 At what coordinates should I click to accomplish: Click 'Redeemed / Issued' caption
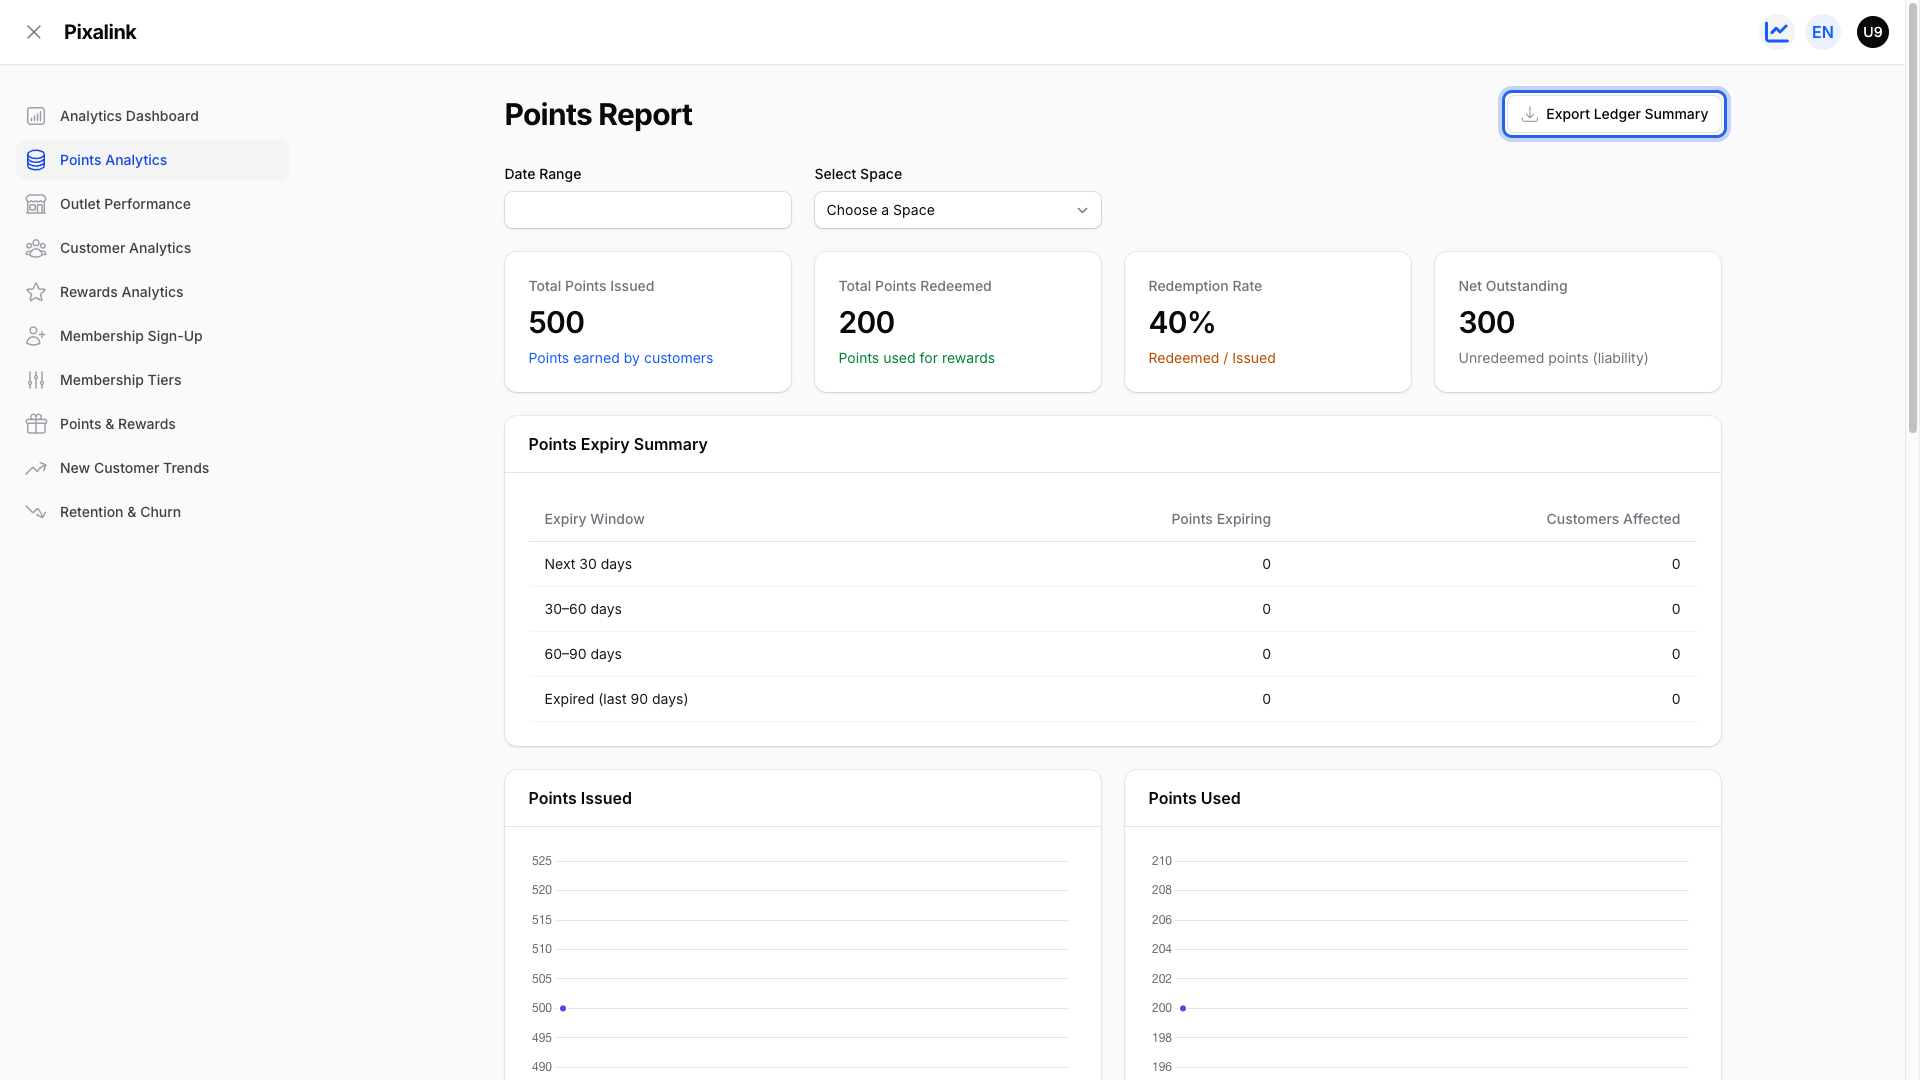tap(1212, 358)
